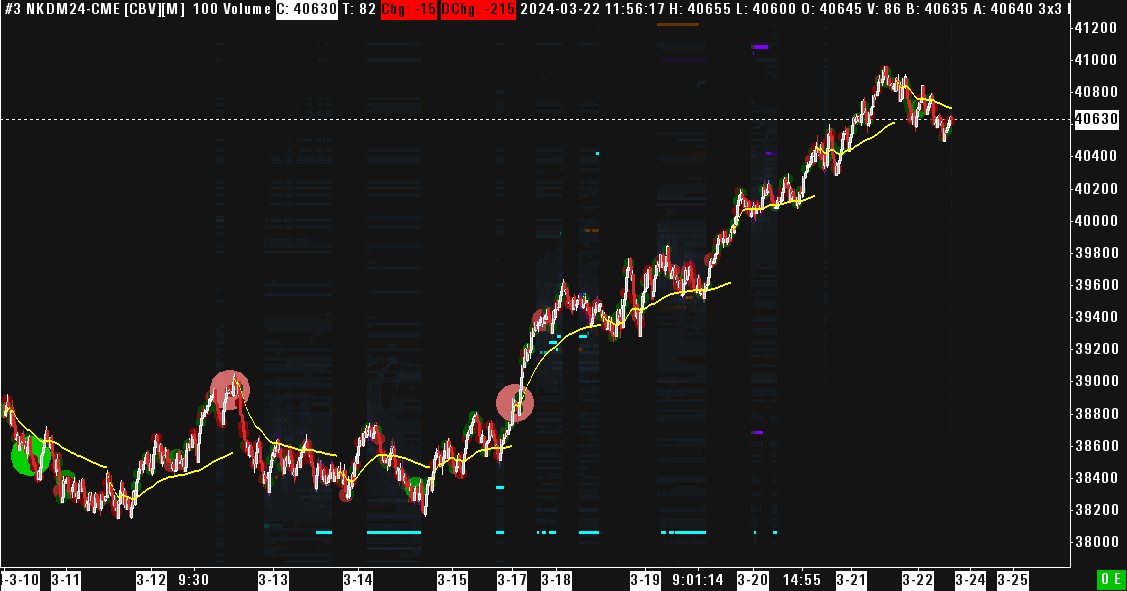Screen dimensions: 1127x591
Task: Click the green 'O E' indicator box
Action: click(1111, 579)
